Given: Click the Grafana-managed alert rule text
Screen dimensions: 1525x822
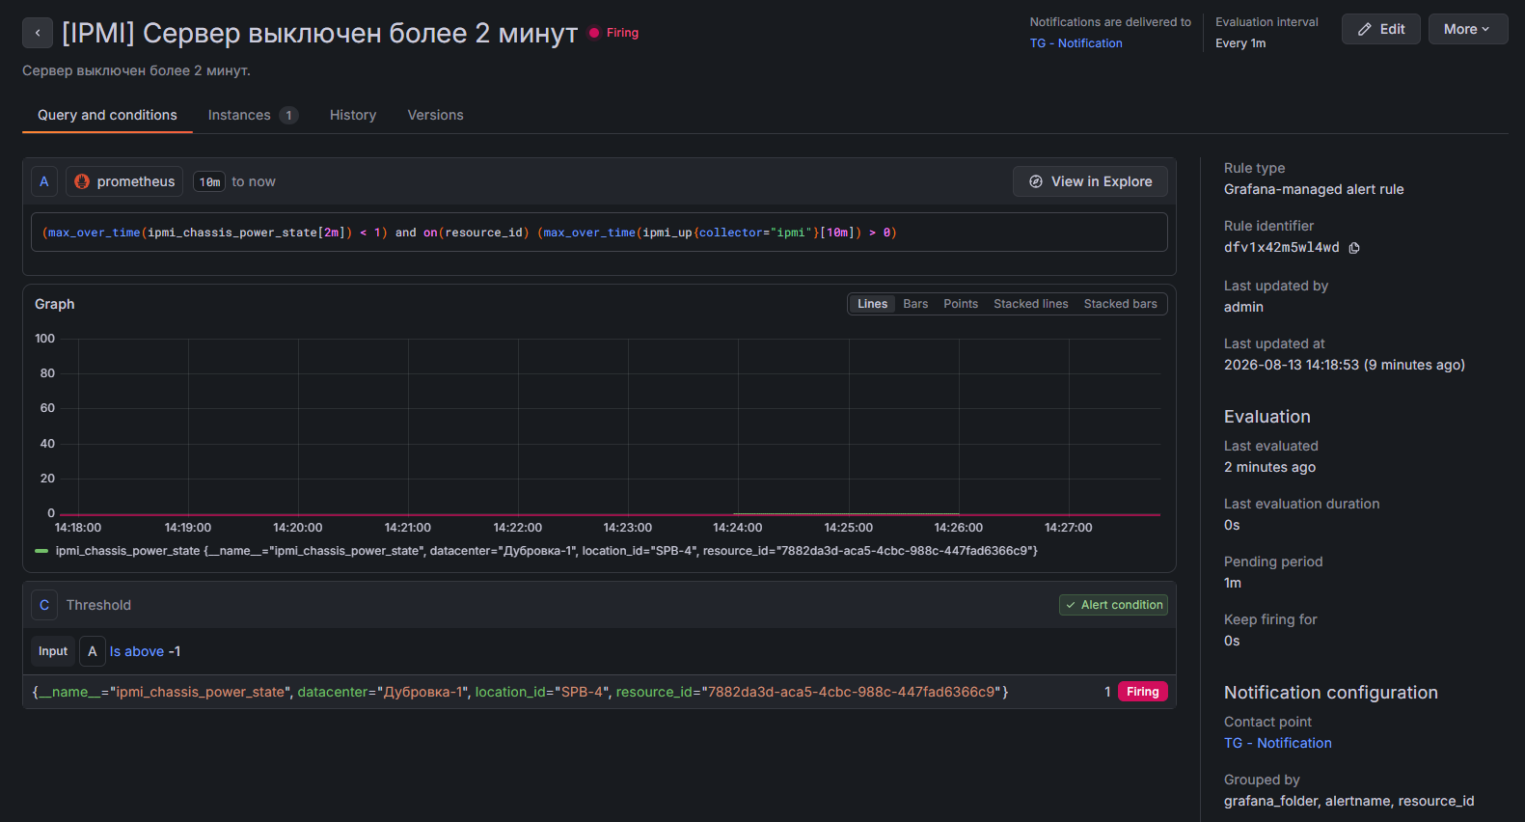Looking at the screenshot, I should point(1314,189).
